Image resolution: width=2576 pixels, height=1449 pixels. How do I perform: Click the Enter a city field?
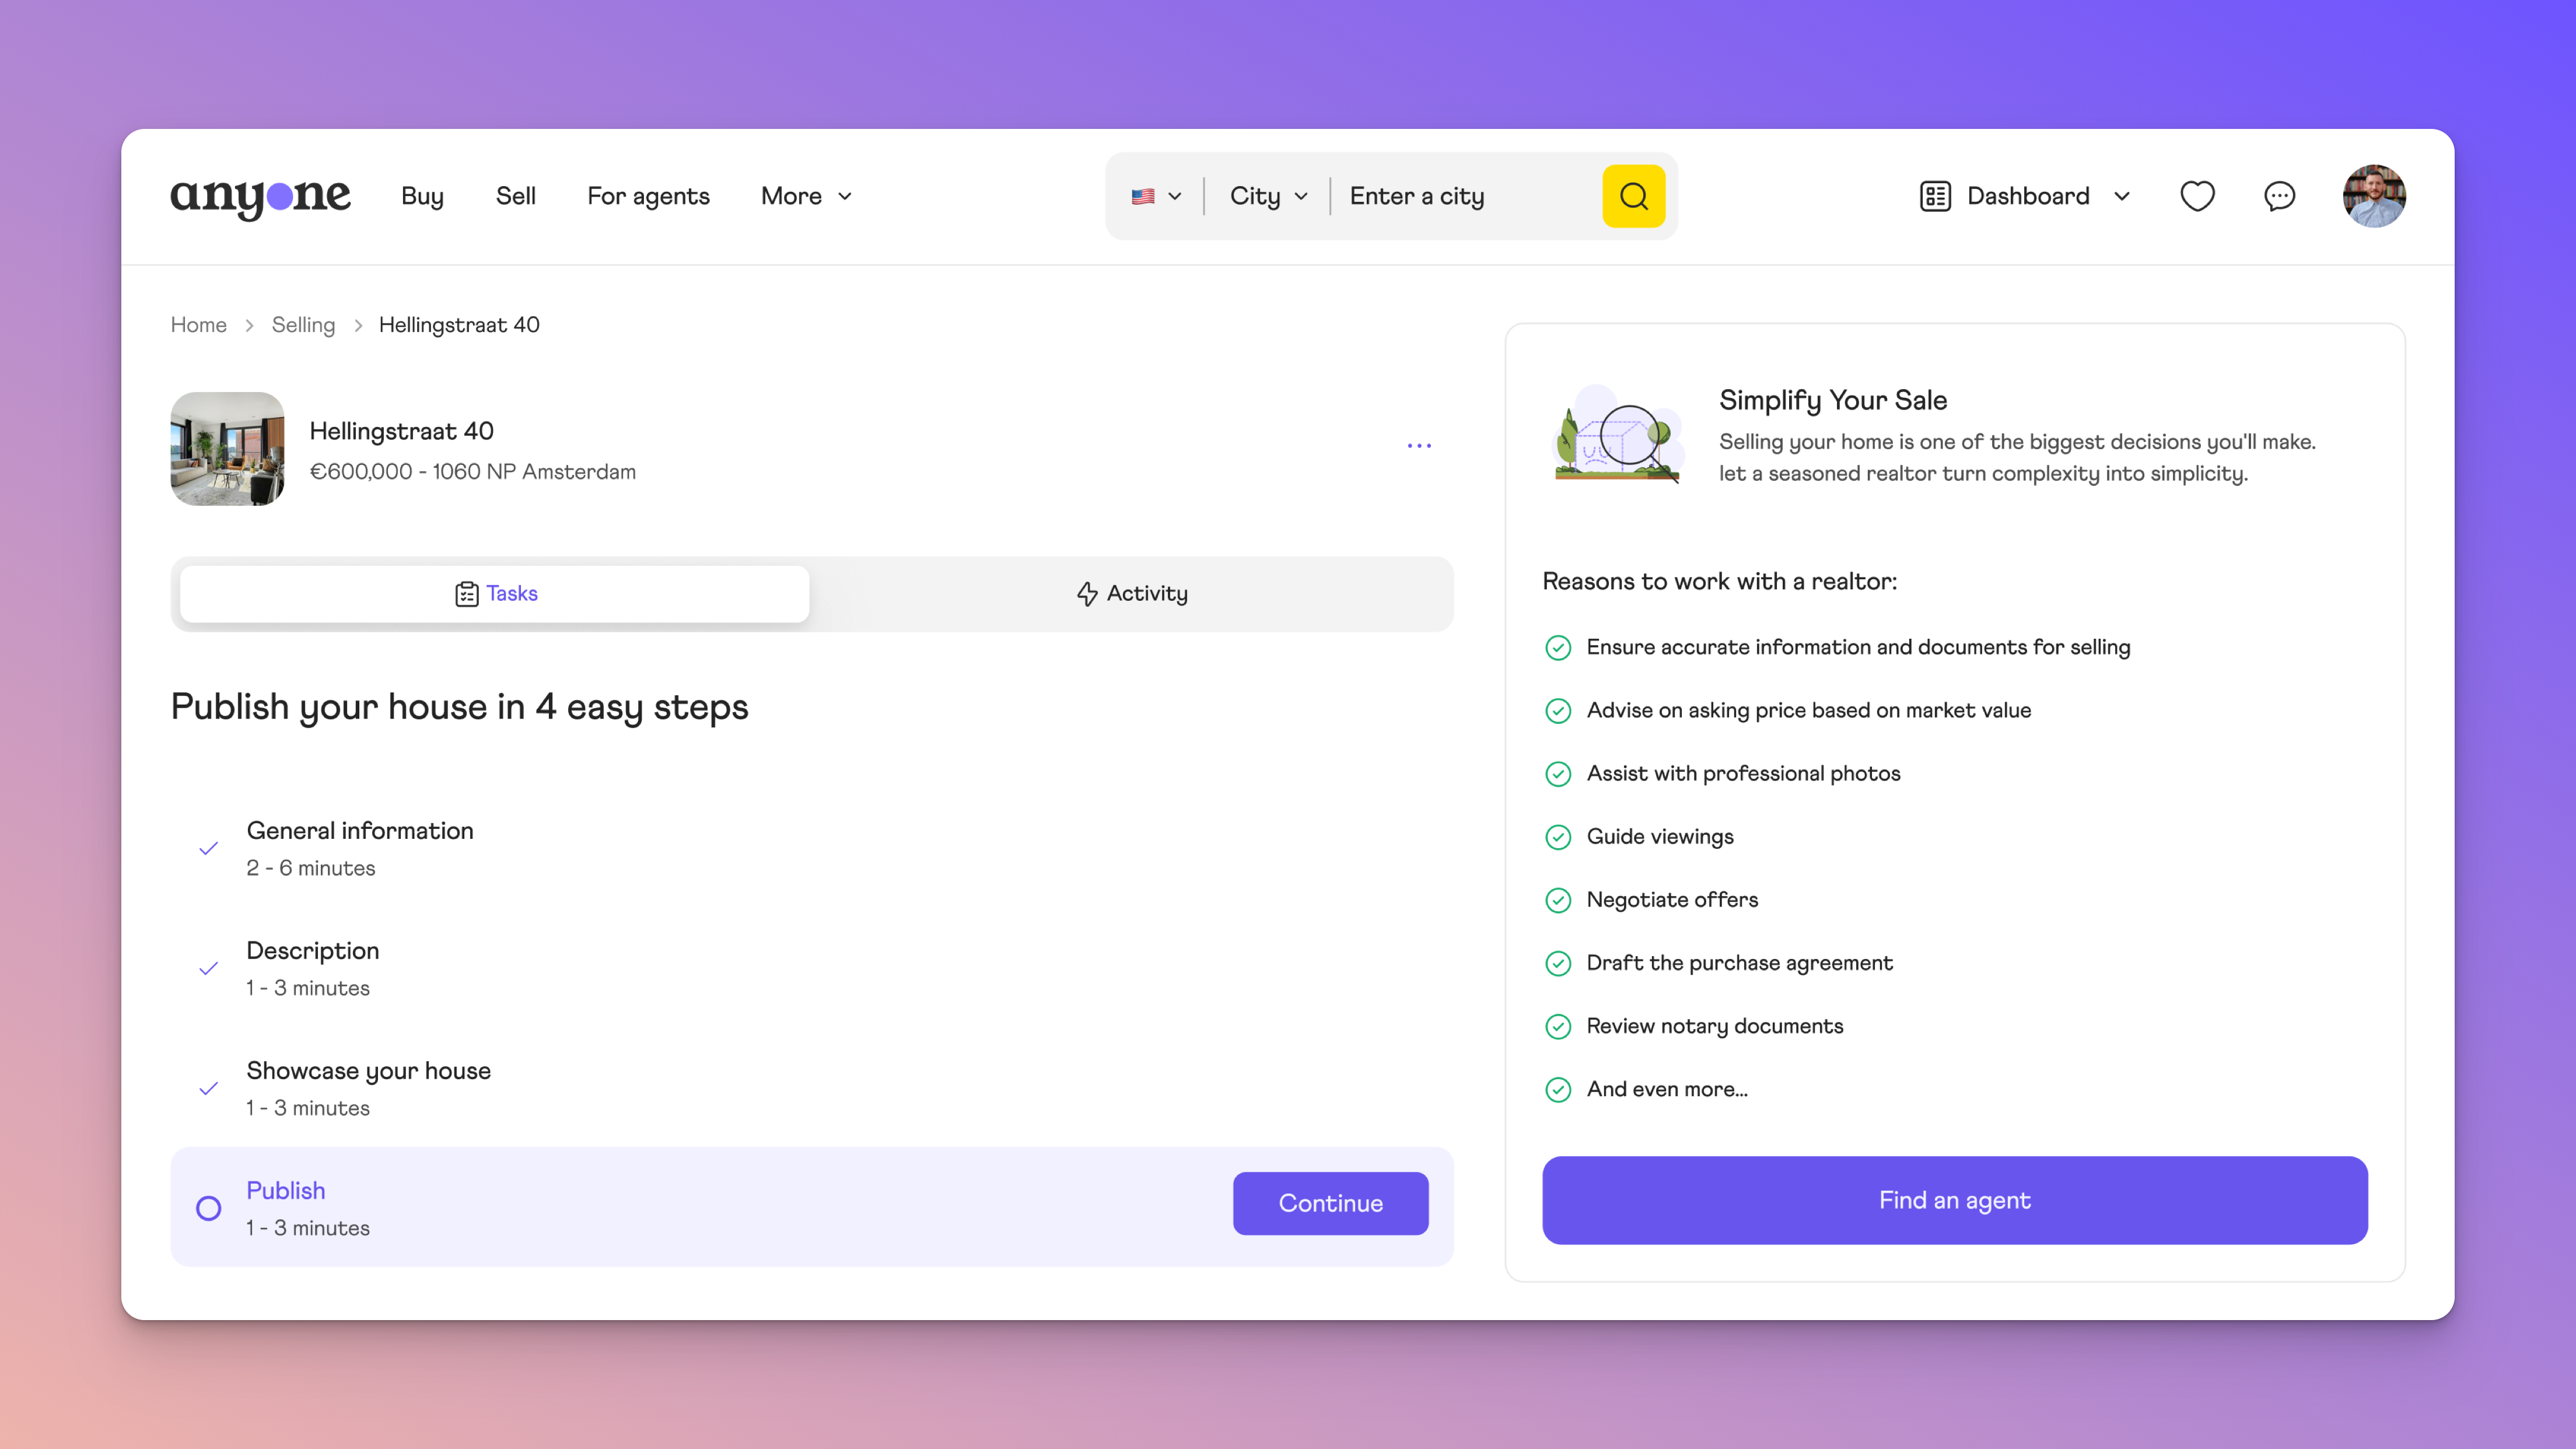tap(1465, 196)
